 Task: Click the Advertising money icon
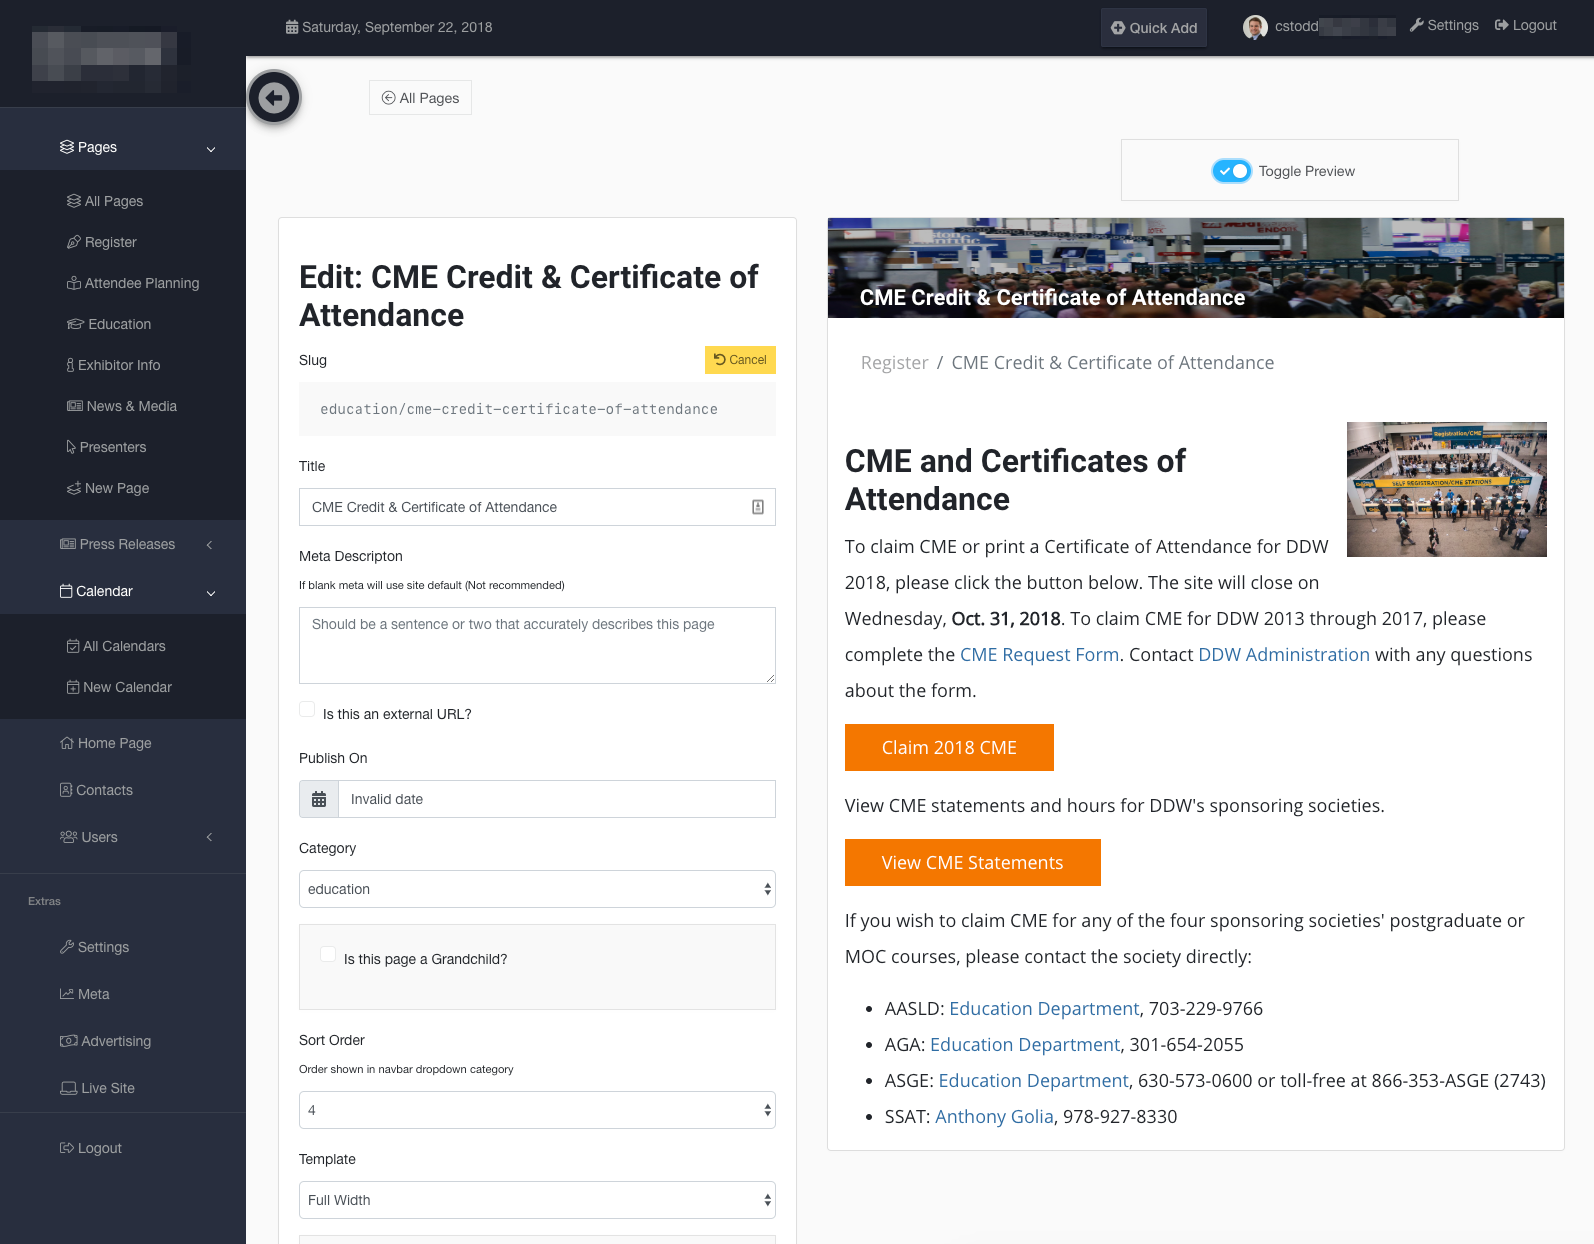tap(69, 1041)
